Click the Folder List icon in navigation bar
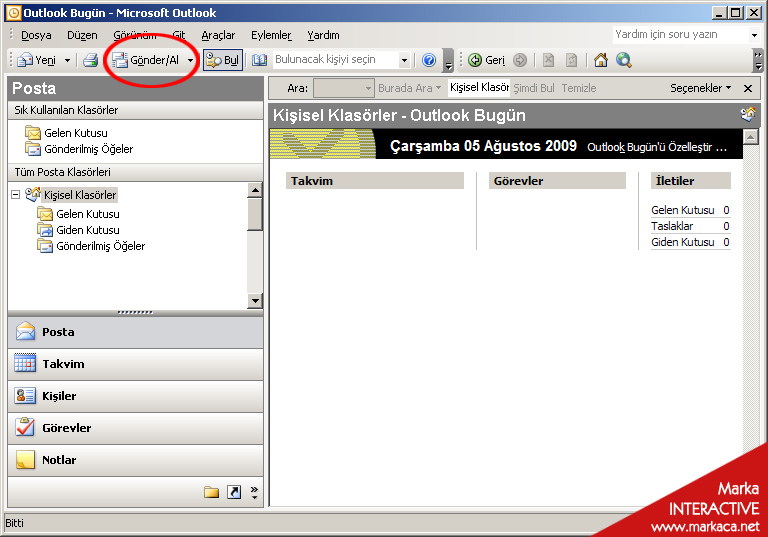Viewport: 768px width, 537px height. [212, 492]
